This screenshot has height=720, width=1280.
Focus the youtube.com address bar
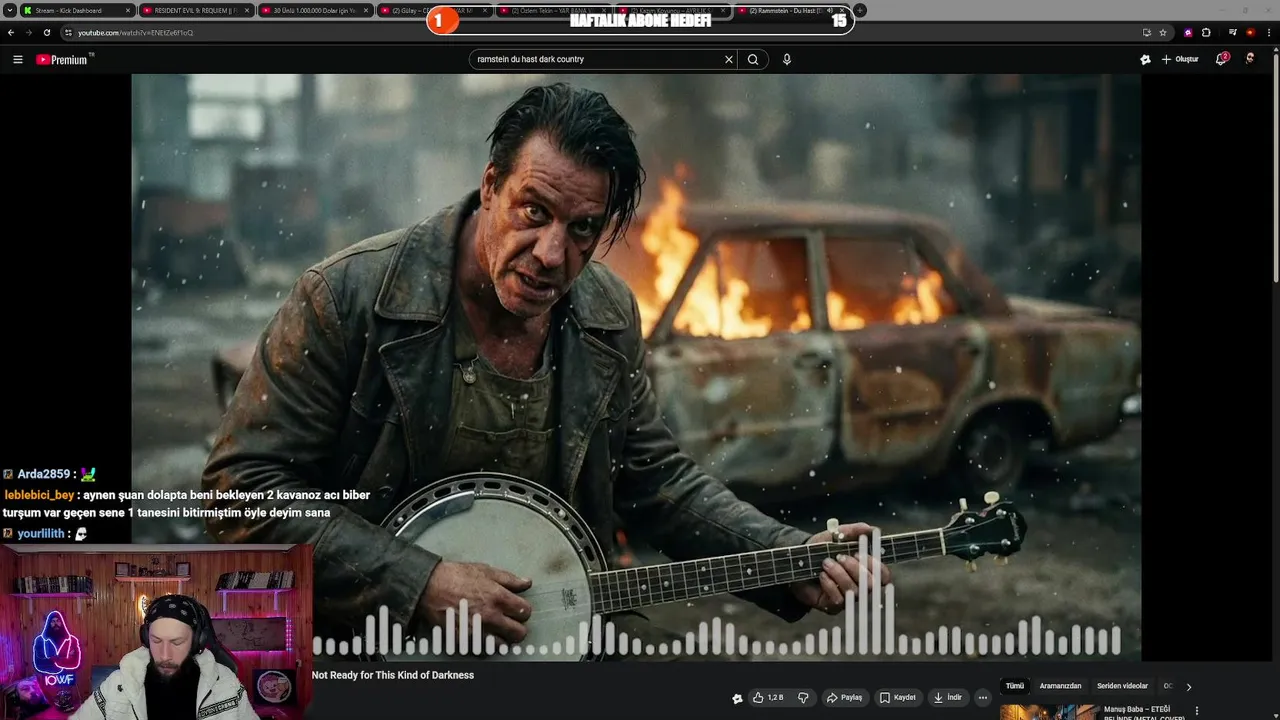tap(600, 32)
